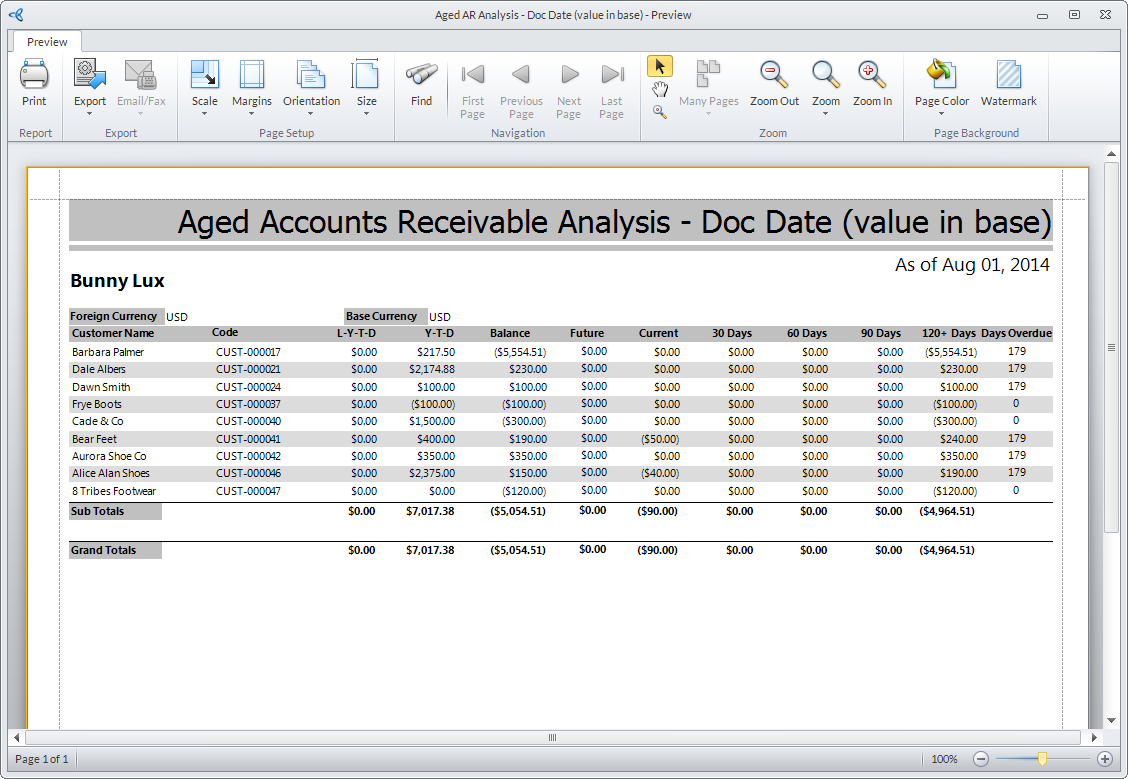Select the small magnifier tool
1128x779 pixels.
(659, 112)
